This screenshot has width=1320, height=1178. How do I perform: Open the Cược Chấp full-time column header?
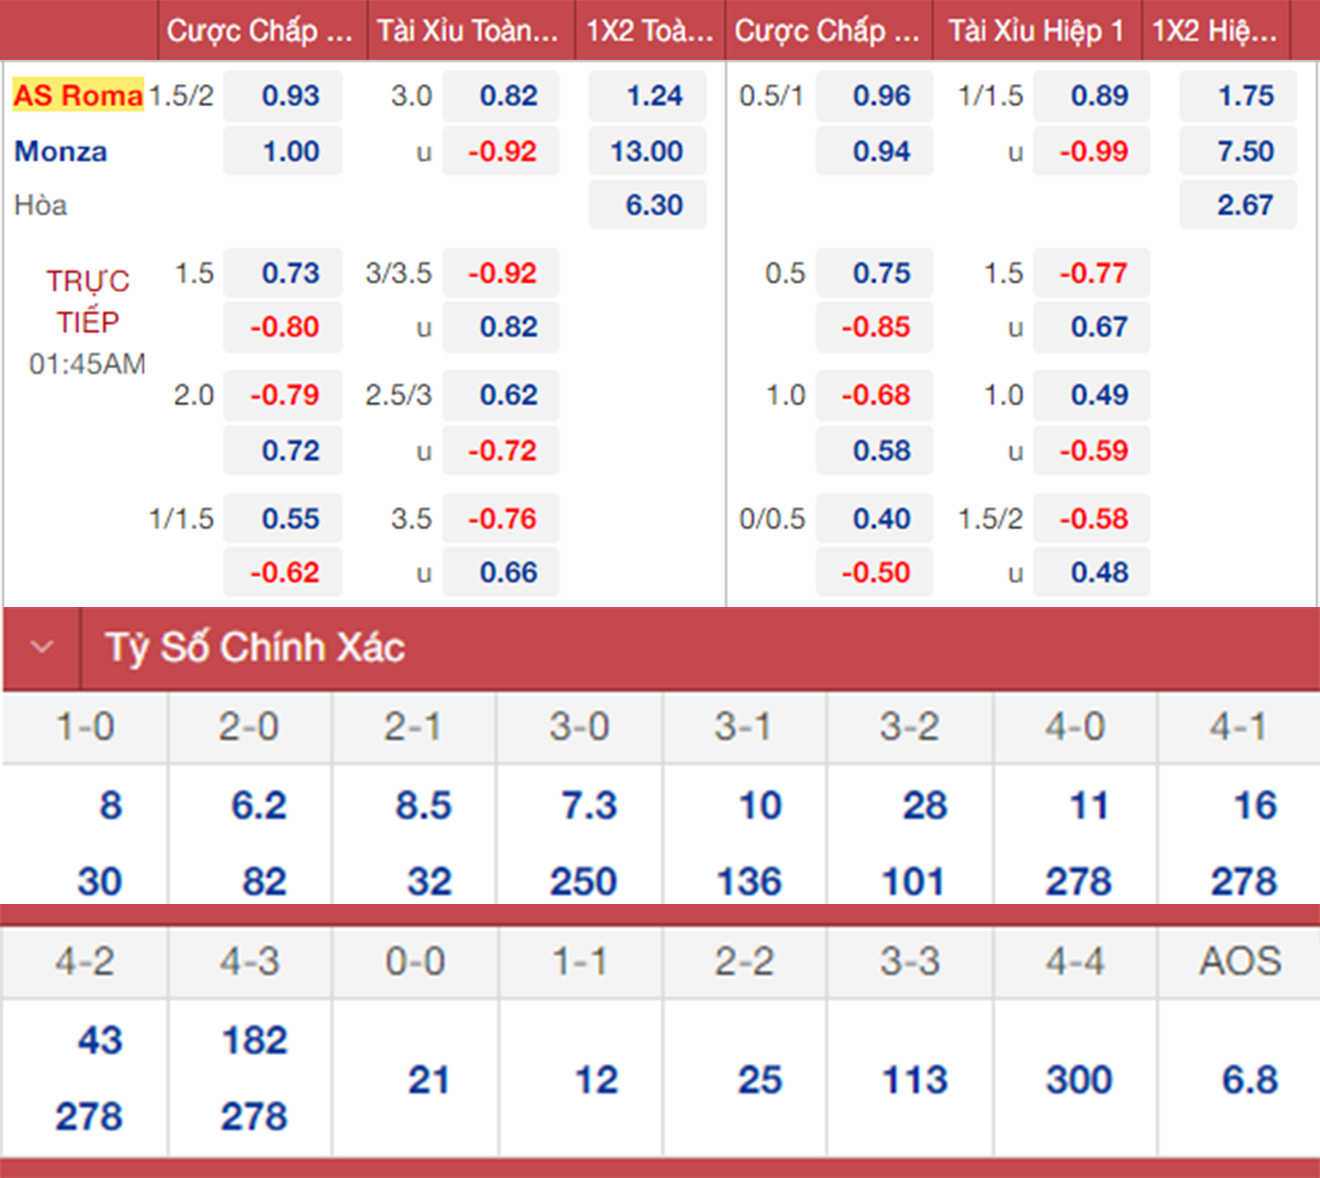(x=262, y=31)
